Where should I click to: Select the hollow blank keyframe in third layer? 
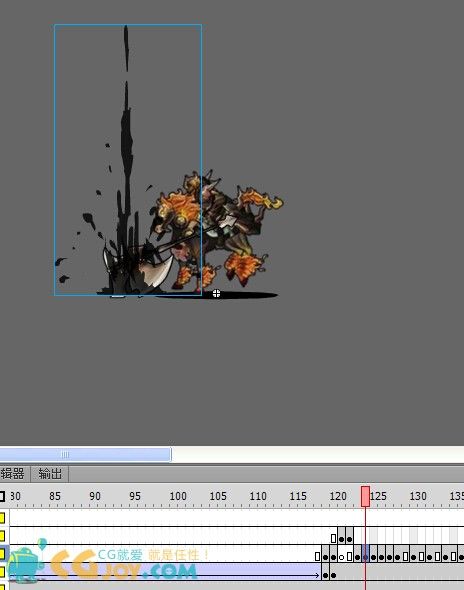[341, 557]
